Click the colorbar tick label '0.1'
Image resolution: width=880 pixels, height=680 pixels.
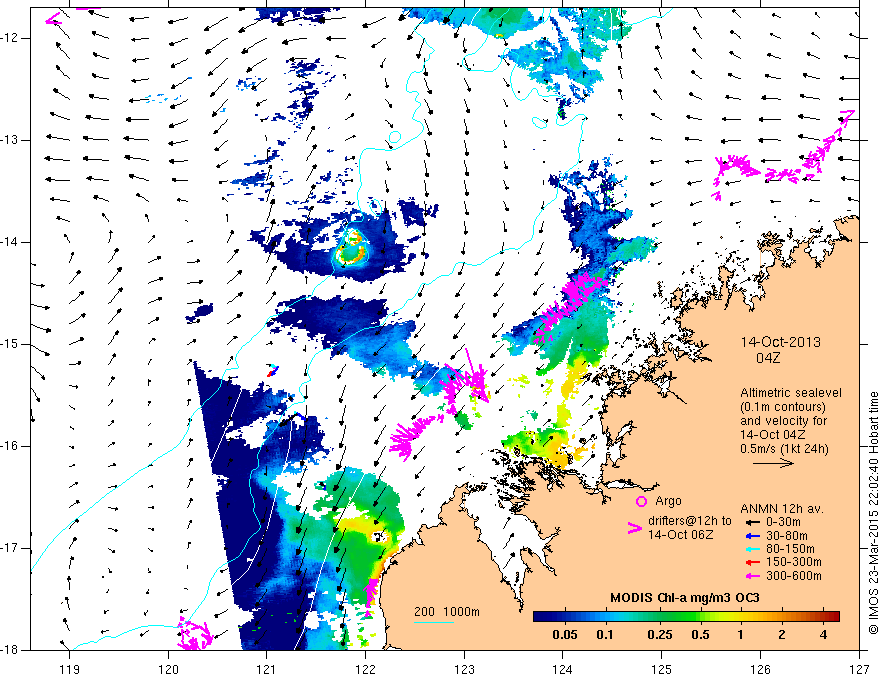[604, 635]
